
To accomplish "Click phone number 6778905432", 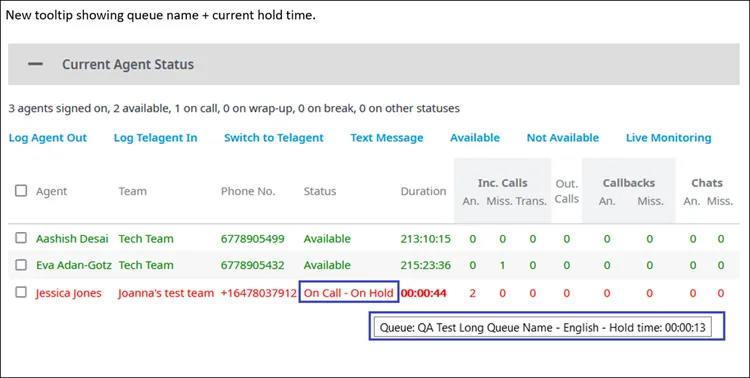I will pos(253,265).
